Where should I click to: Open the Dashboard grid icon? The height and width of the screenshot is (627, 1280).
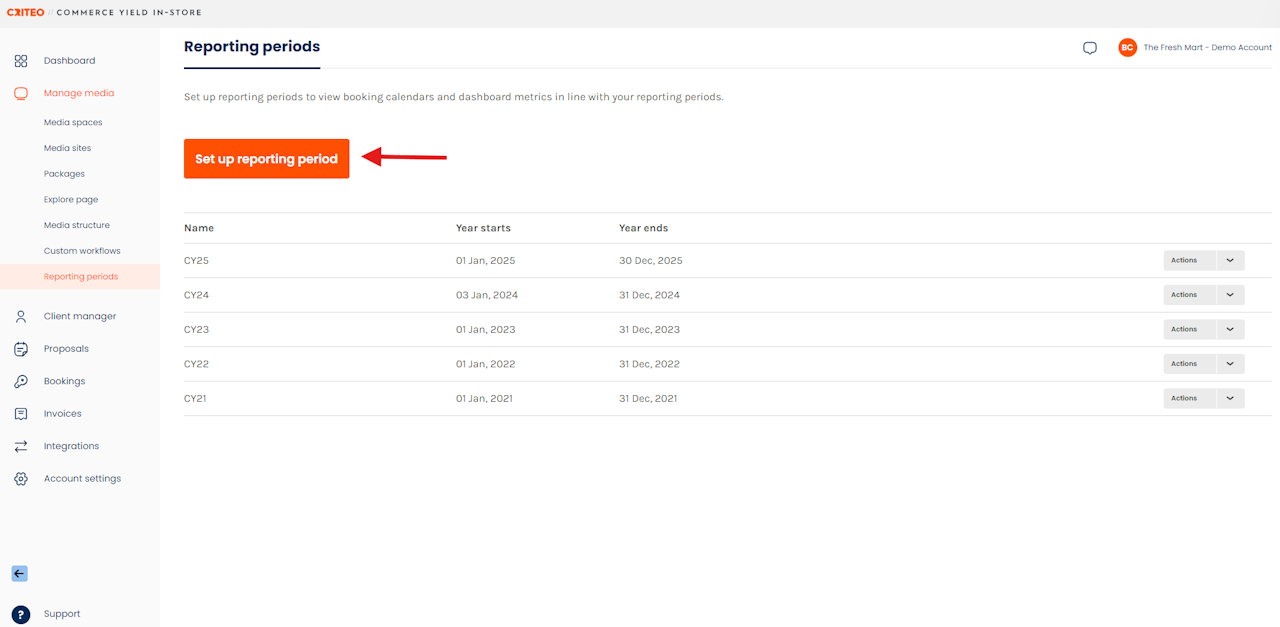click(x=21, y=61)
